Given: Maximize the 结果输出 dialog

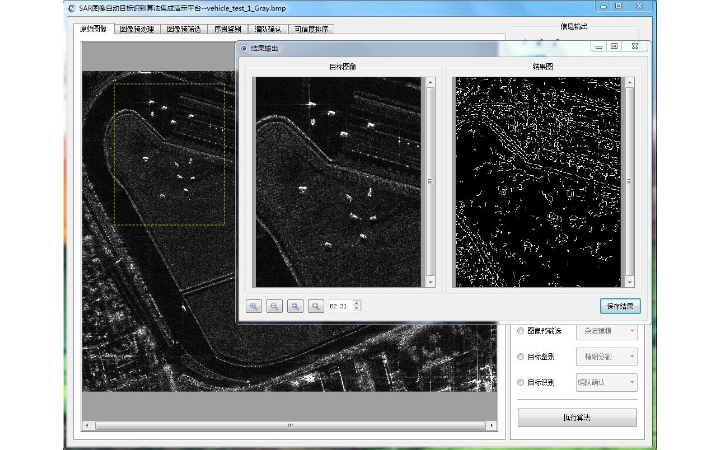Looking at the screenshot, I should [x=614, y=46].
